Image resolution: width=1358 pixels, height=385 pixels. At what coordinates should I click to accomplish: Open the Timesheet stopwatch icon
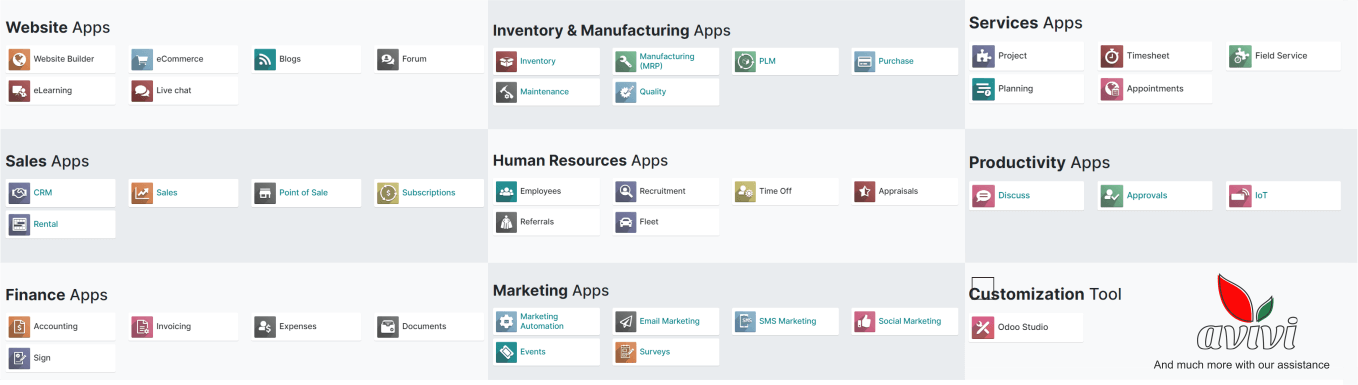click(1112, 57)
